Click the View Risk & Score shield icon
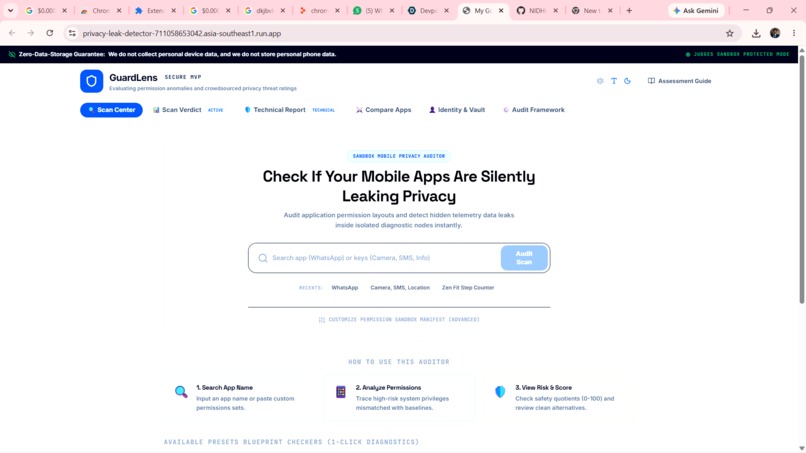This screenshot has width=806, height=453. pos(500,392)
